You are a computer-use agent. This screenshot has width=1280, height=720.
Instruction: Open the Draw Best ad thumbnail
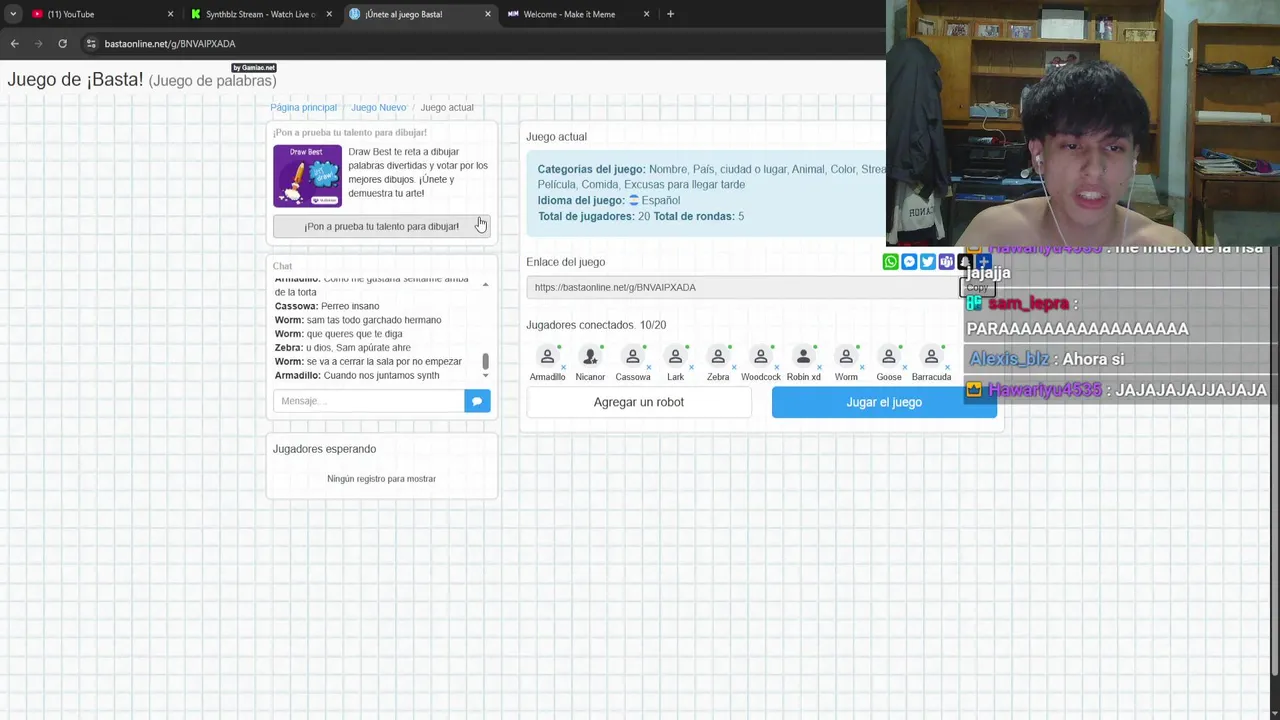click(x=307, y=176)
